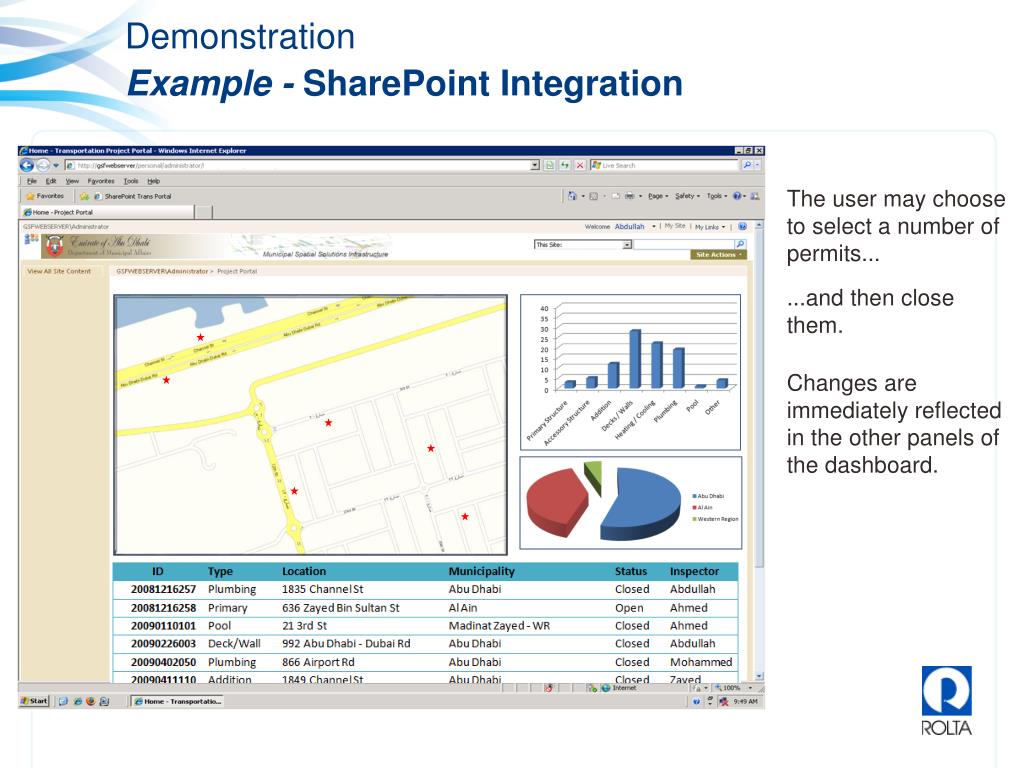The image size is (1024, 768).
Task: Open the new blank tab button
Action: [204, 212]
